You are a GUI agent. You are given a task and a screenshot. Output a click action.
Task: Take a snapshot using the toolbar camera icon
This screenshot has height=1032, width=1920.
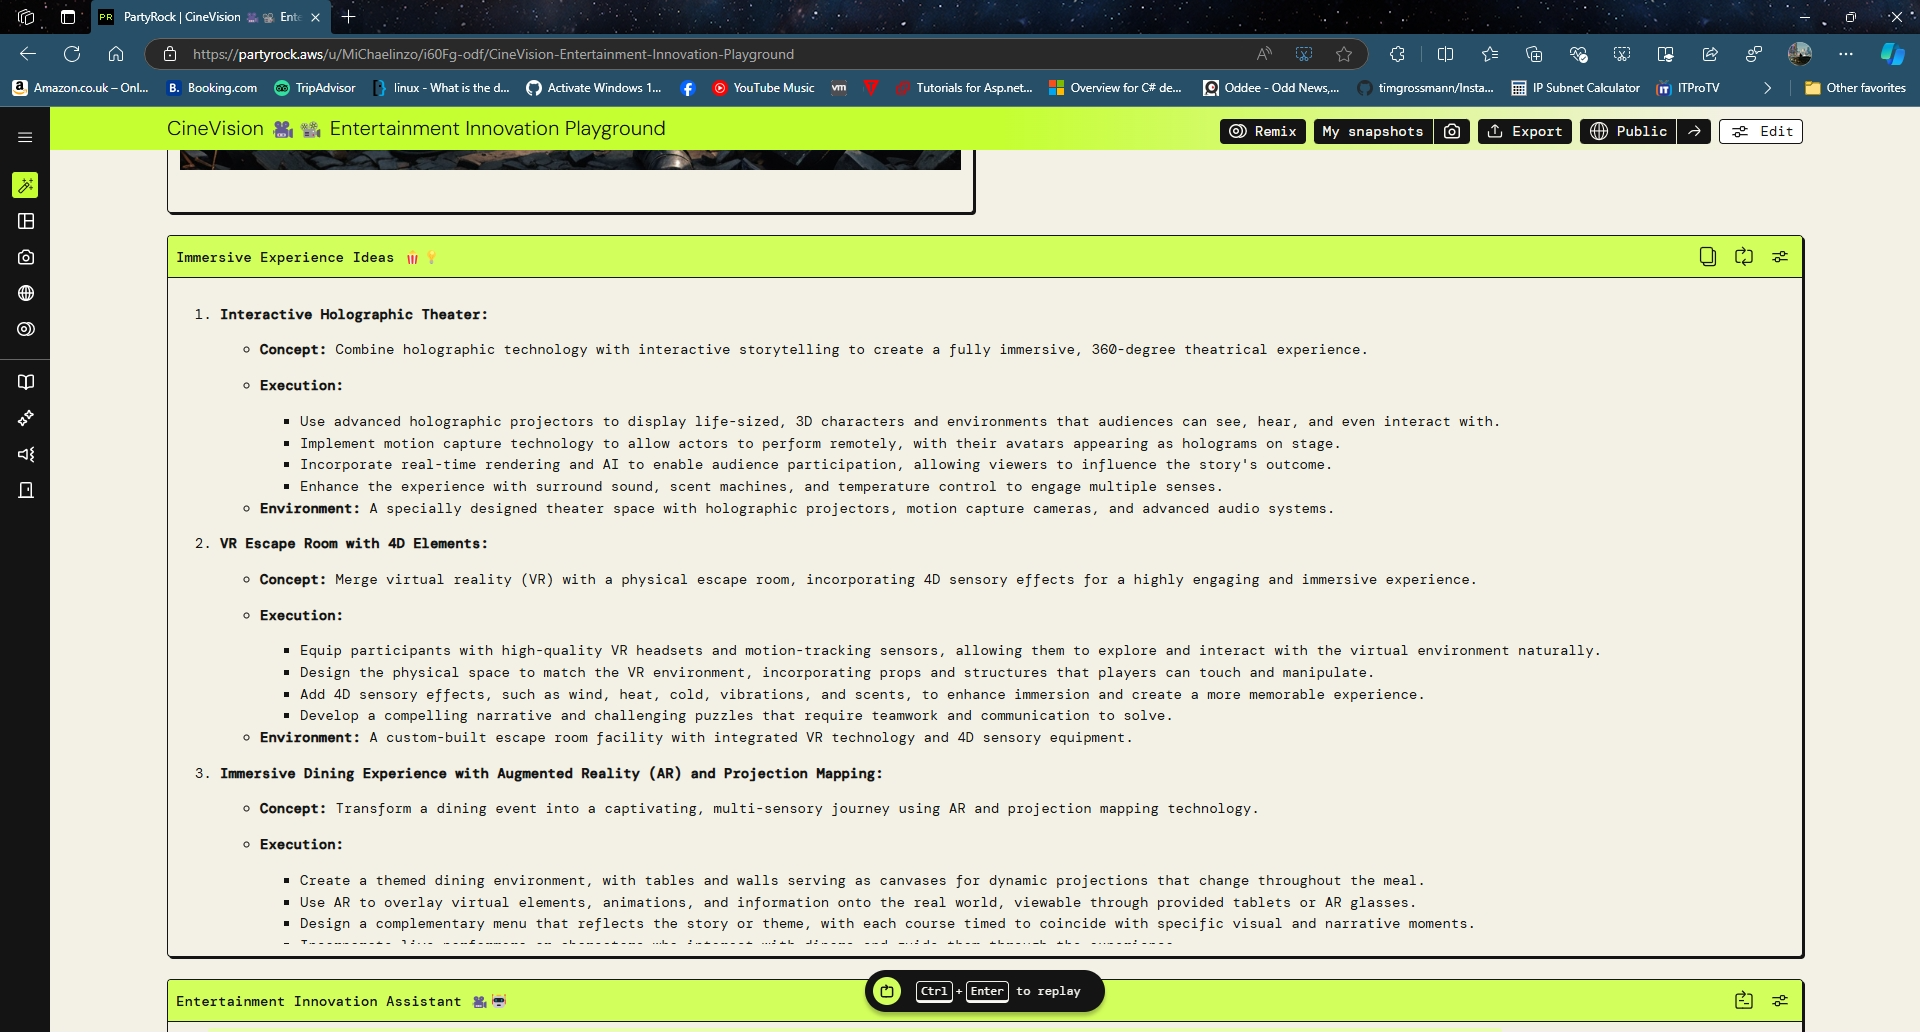click(1453, 131)
